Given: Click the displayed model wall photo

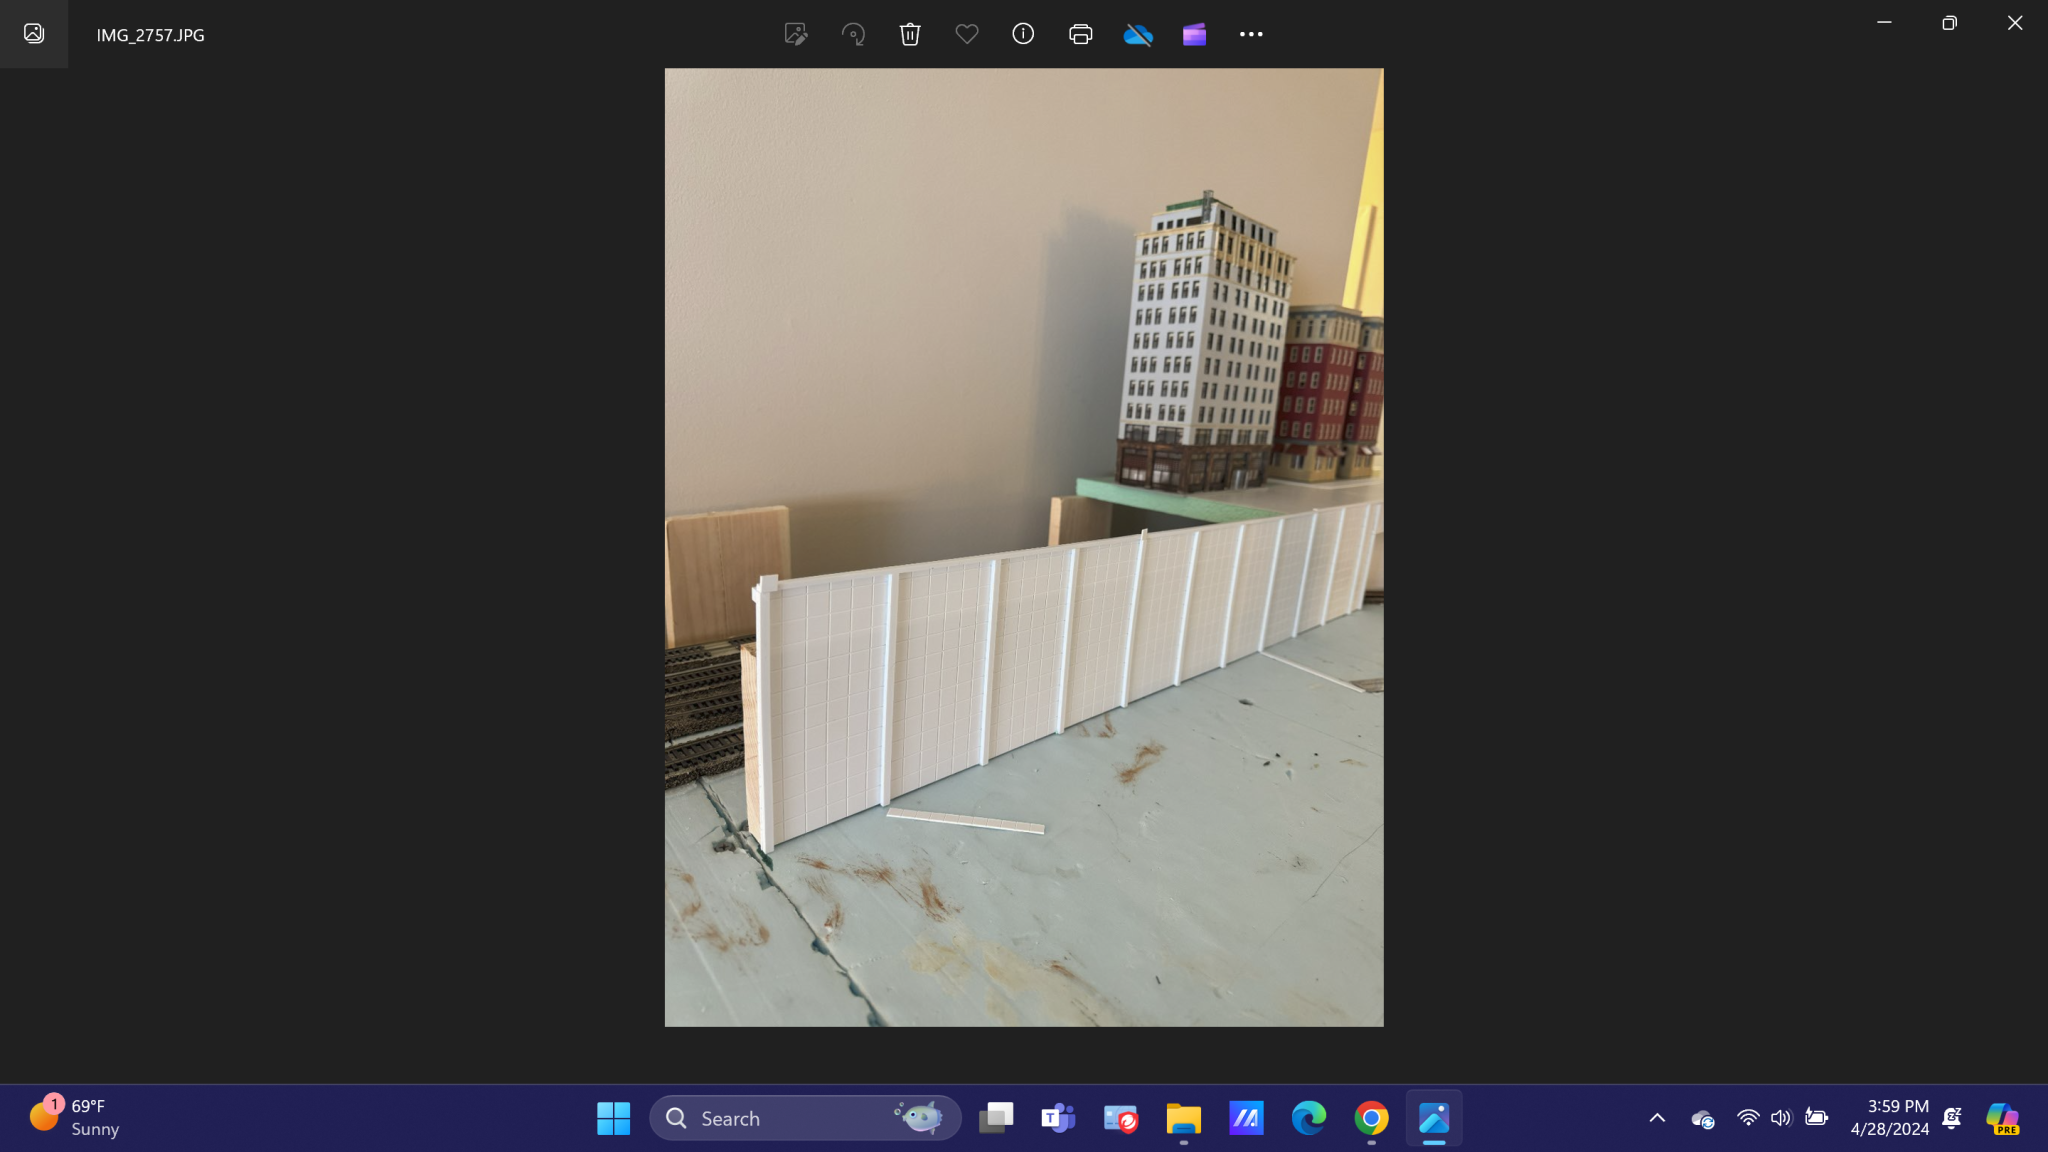Looking at the screenshot, I should pos(1024,547).
